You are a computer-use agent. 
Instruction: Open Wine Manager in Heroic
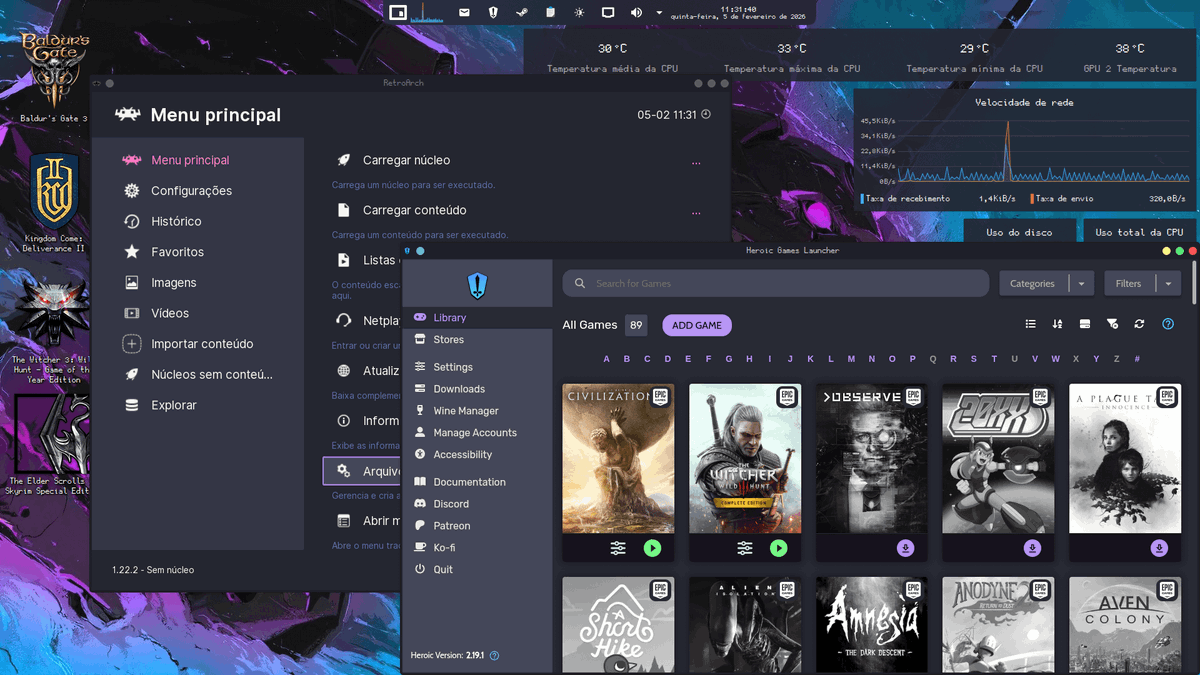click(477, 411)
